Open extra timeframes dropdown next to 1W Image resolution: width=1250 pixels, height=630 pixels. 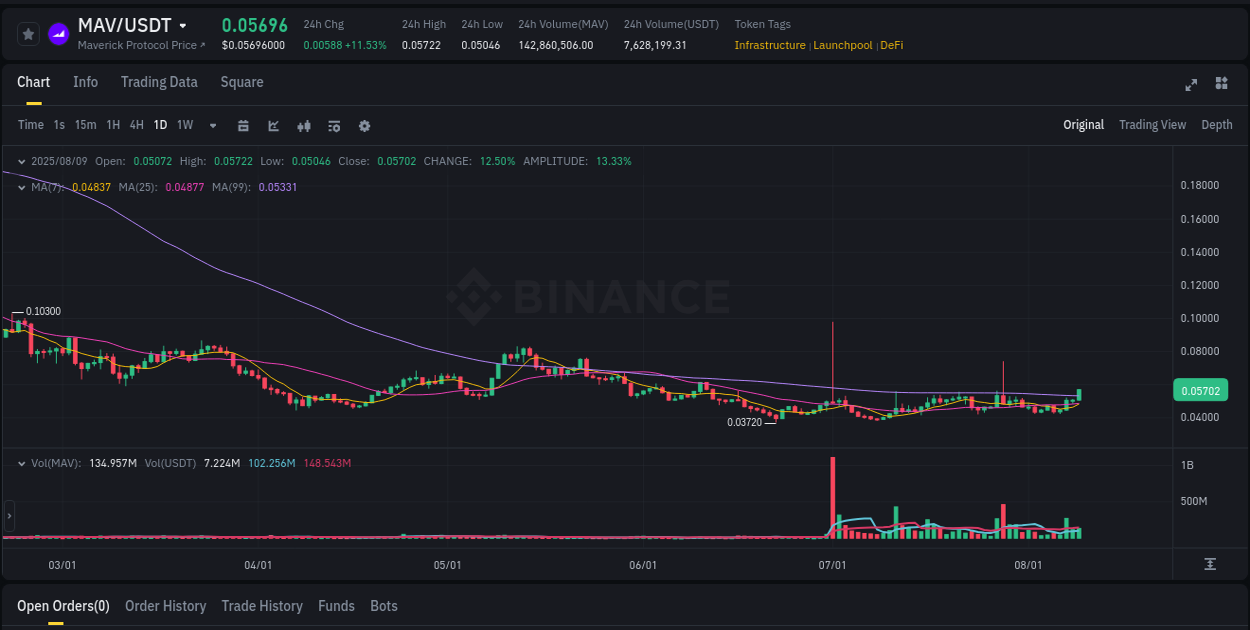click(211, 125)
